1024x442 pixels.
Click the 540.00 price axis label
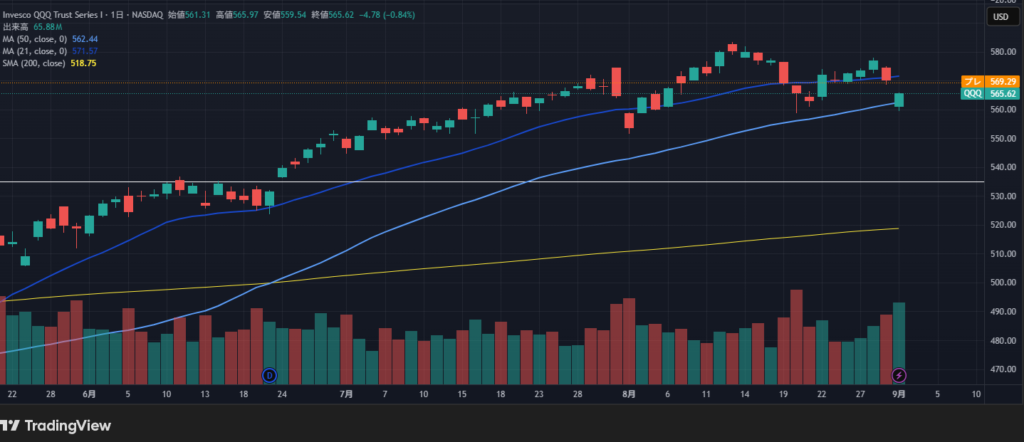pos(1003,167)
